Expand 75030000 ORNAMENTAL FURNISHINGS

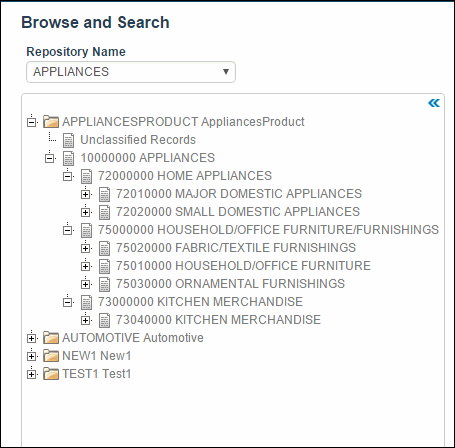click(x=86, y=284)
